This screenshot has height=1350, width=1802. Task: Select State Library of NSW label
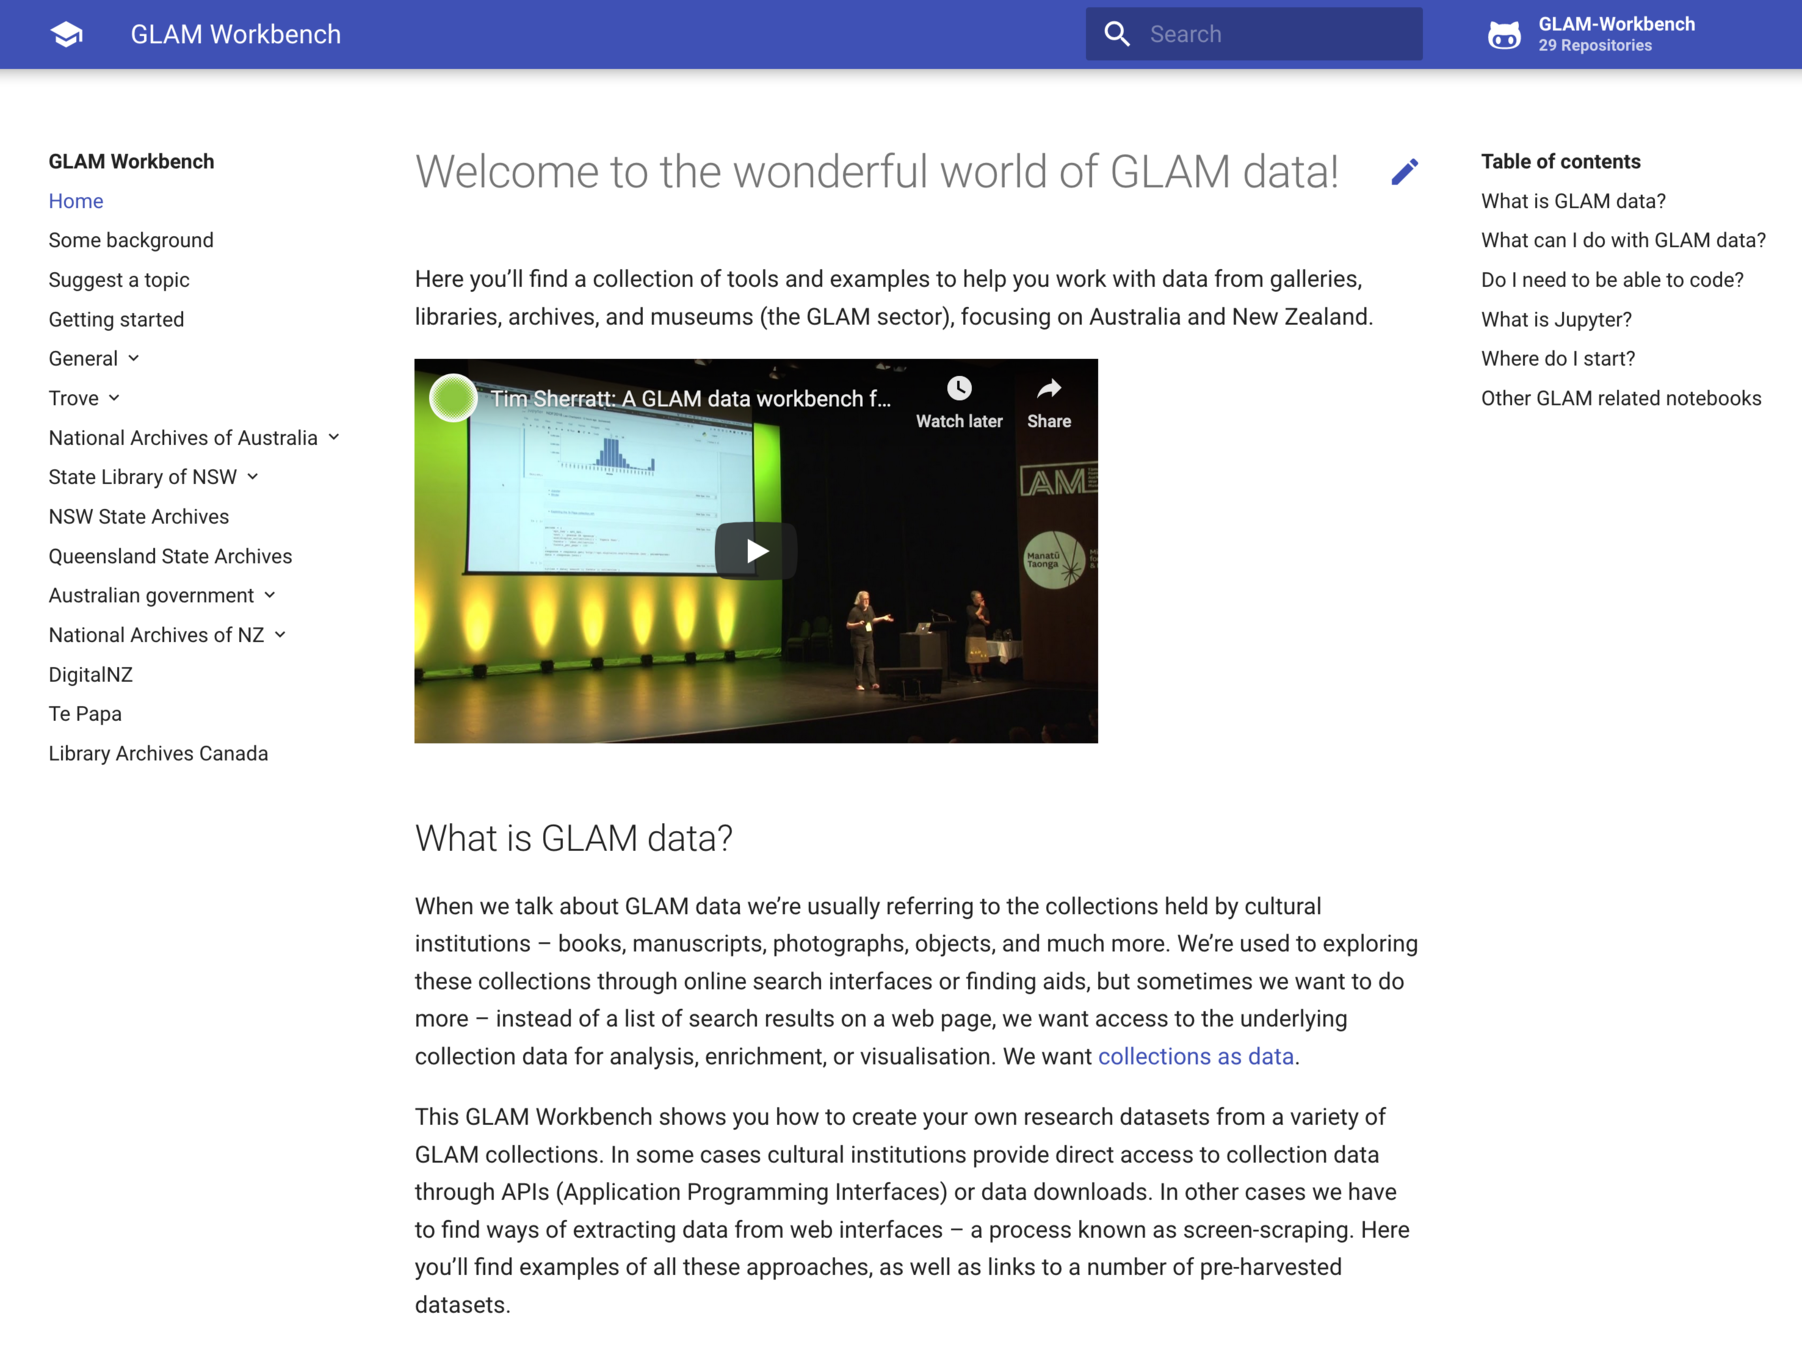point(143,477)
